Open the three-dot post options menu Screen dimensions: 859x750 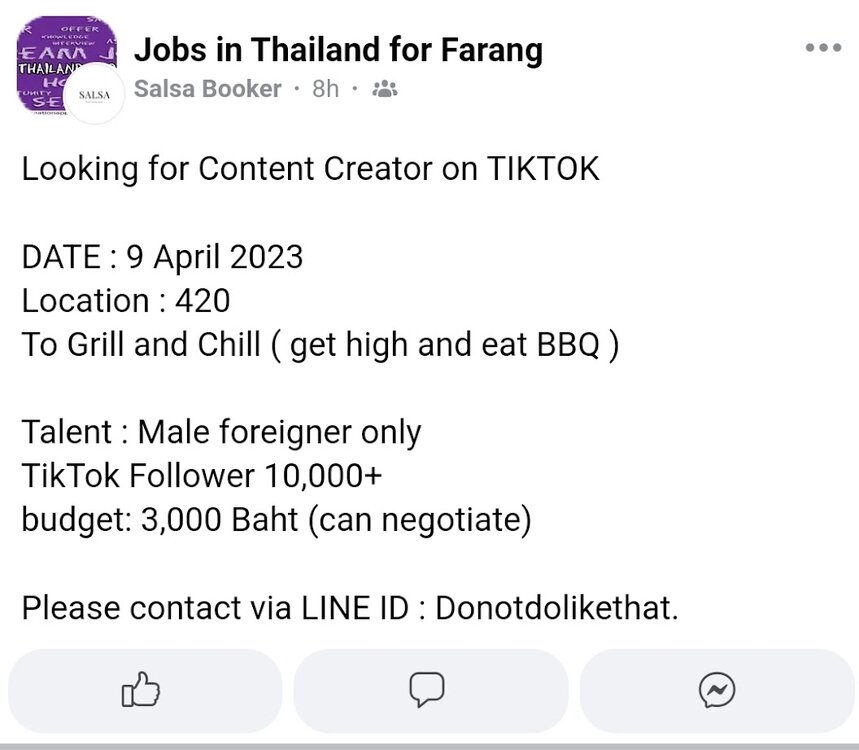(x=823, y=48)
